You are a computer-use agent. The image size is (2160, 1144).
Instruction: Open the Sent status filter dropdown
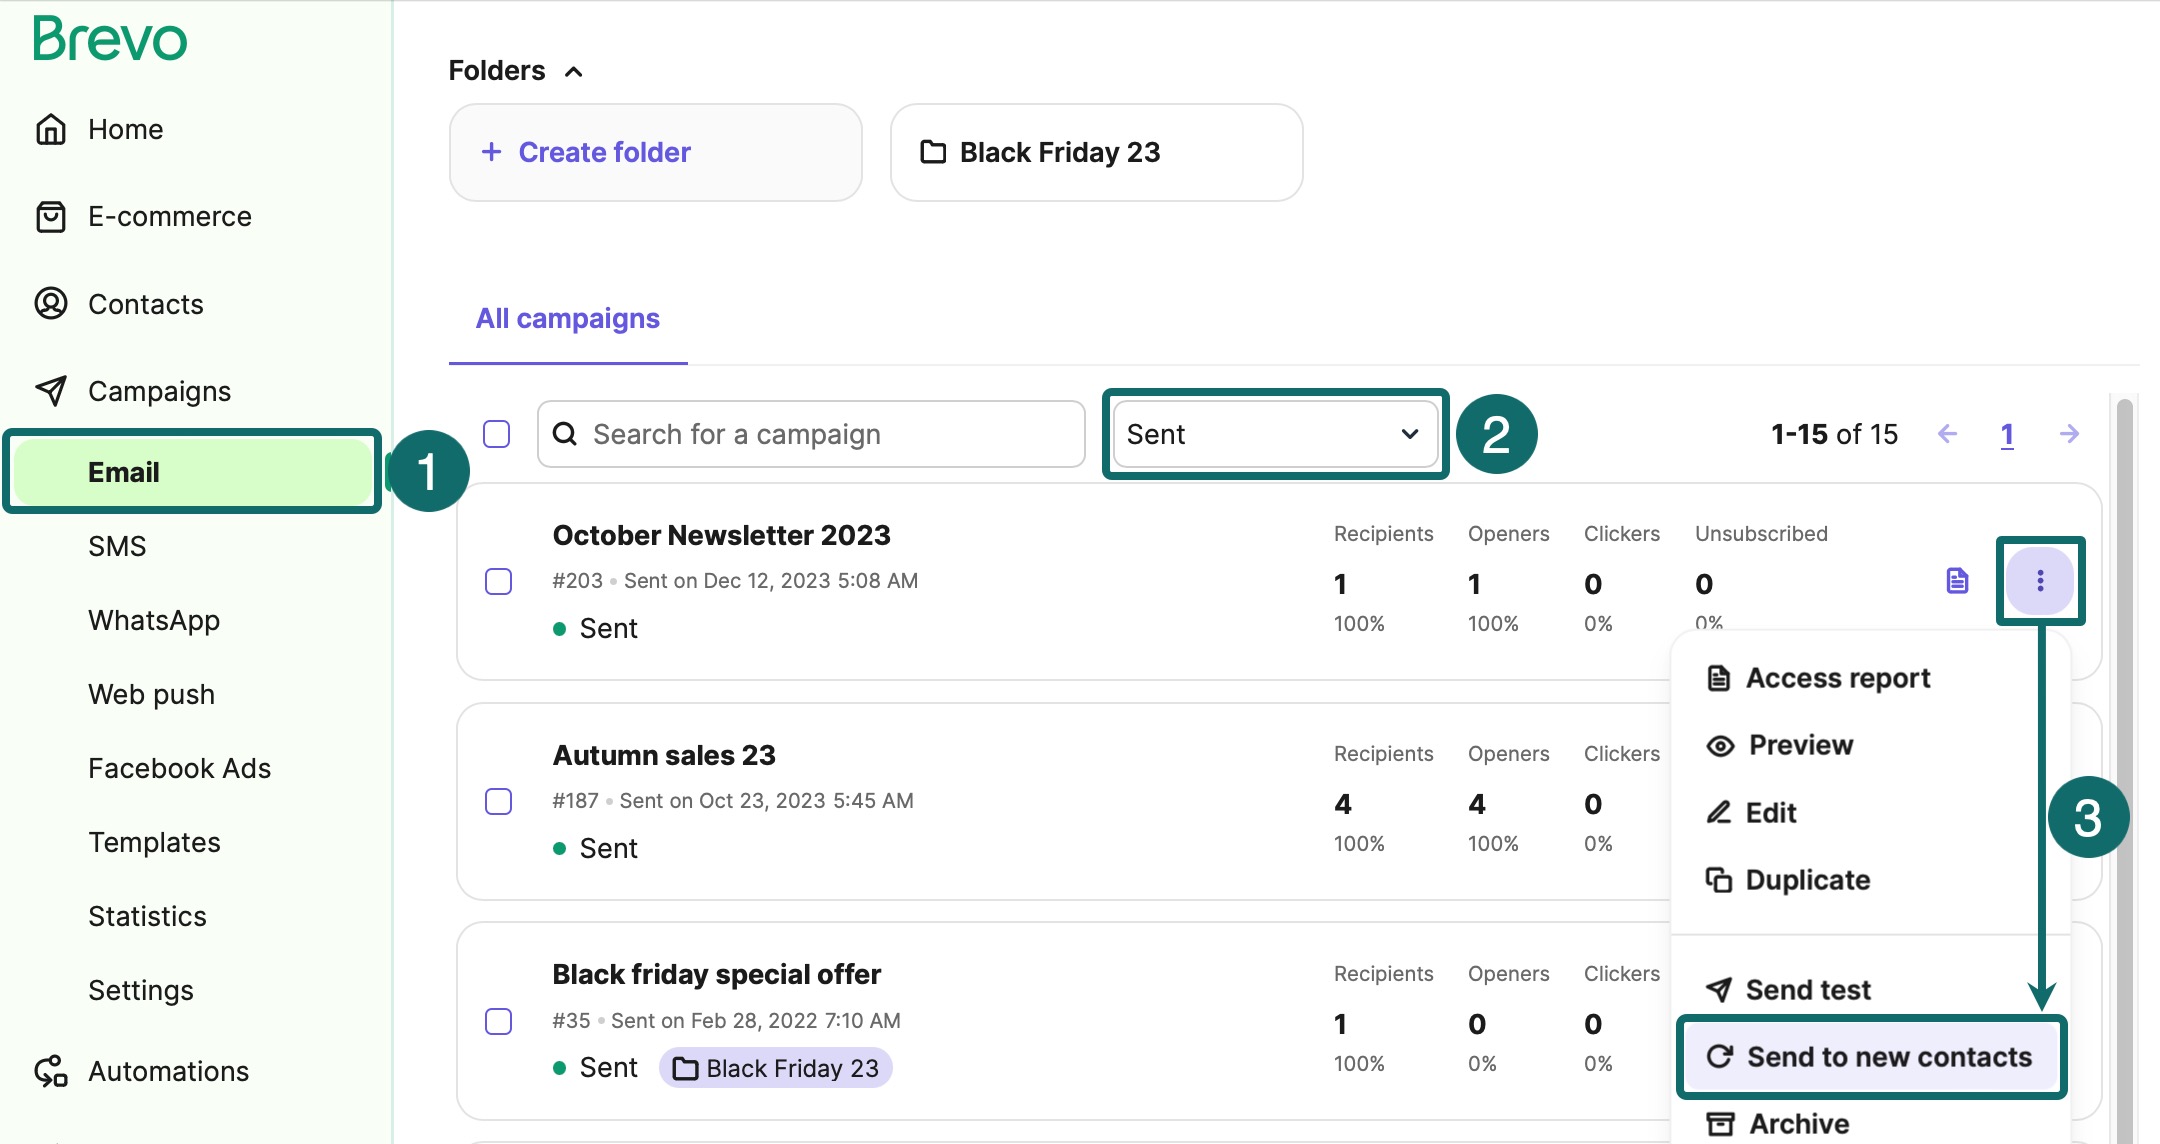click(1274, 434)
